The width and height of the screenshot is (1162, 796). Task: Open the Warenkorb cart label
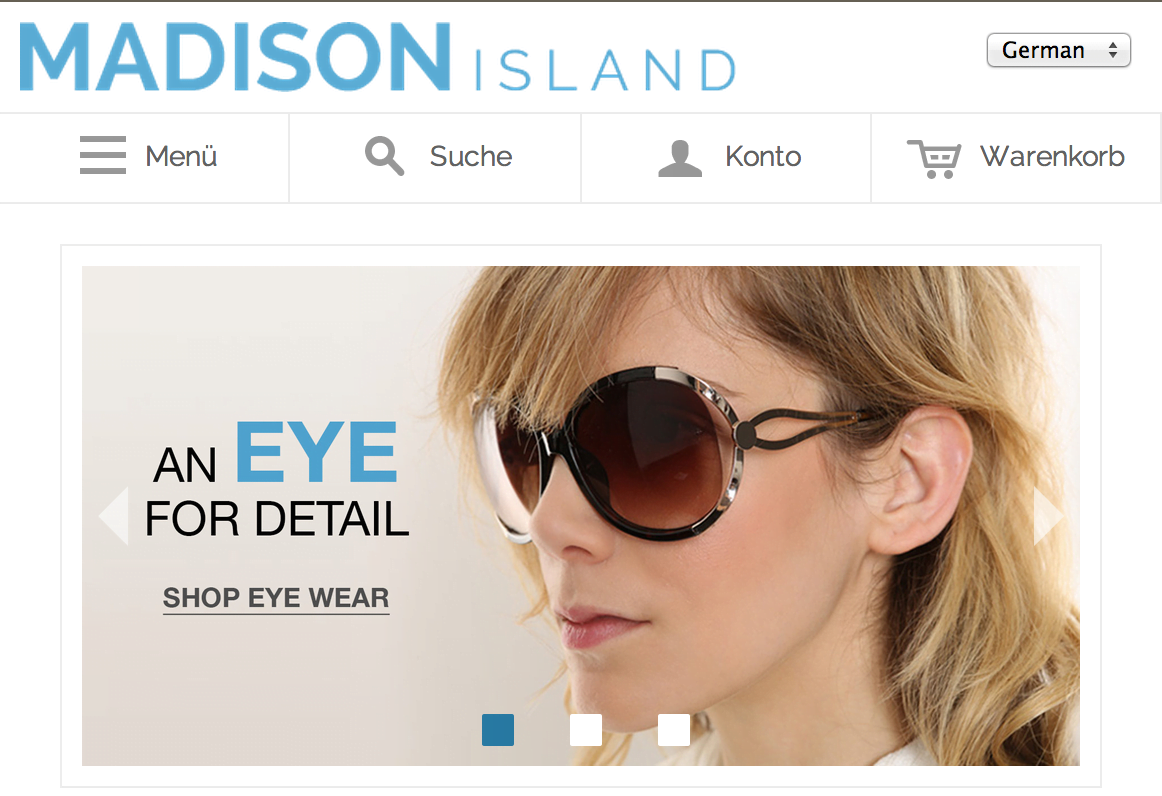1052,156
